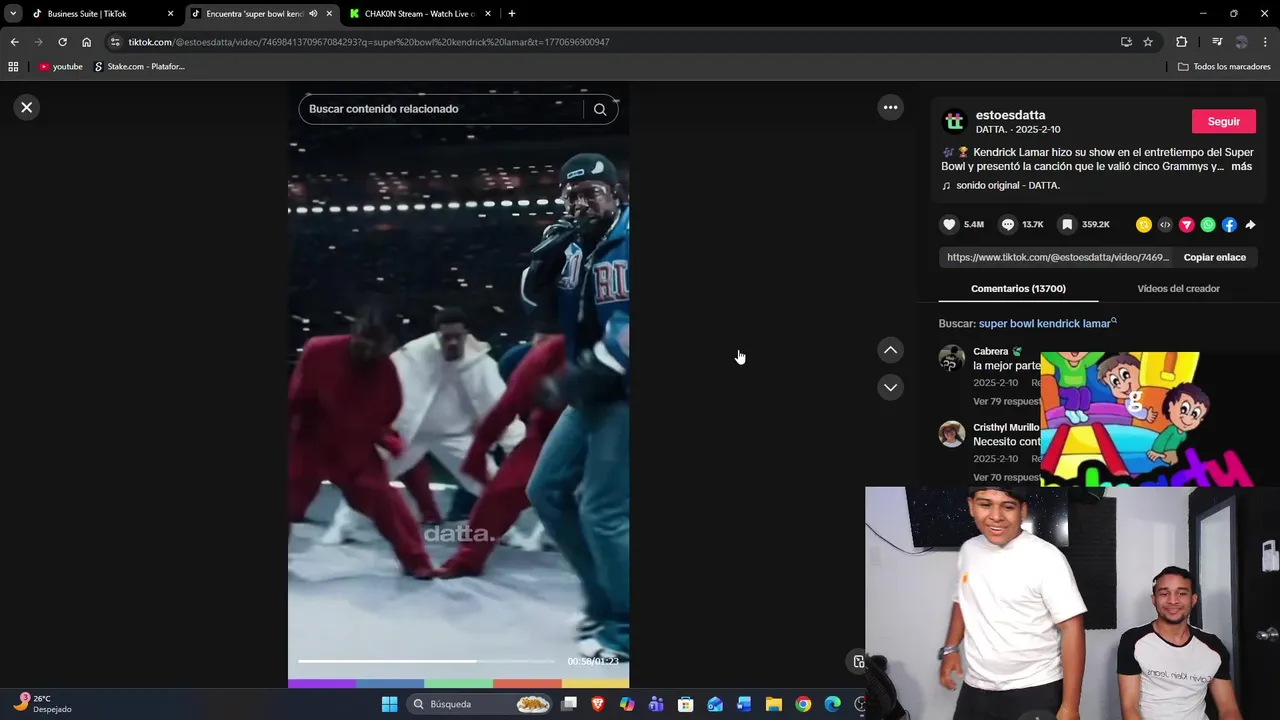Switch to the 'Comentarios (13700)' tab
Viewport: 1280px width, 720px height.
coord(1018,289)
